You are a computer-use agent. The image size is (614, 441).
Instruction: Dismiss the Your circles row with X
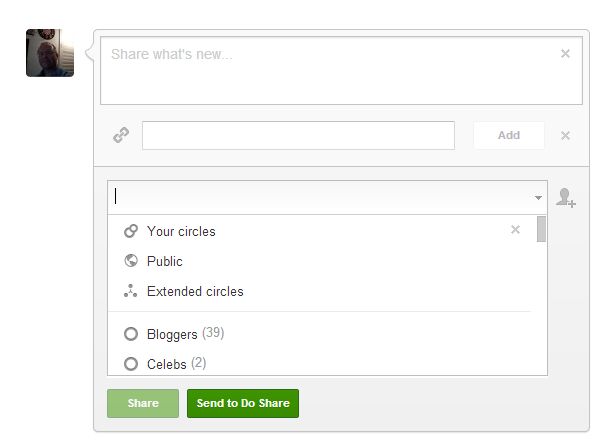515,230
